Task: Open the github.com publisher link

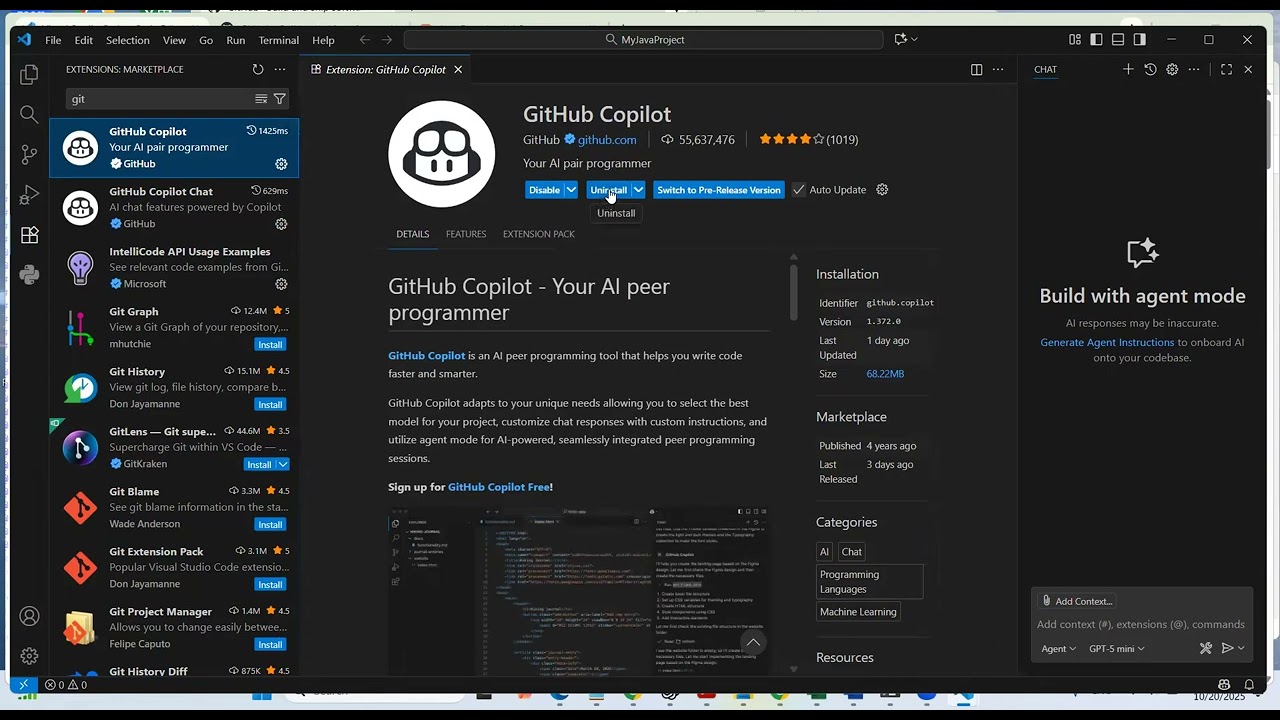Action: tap(607, 140)
